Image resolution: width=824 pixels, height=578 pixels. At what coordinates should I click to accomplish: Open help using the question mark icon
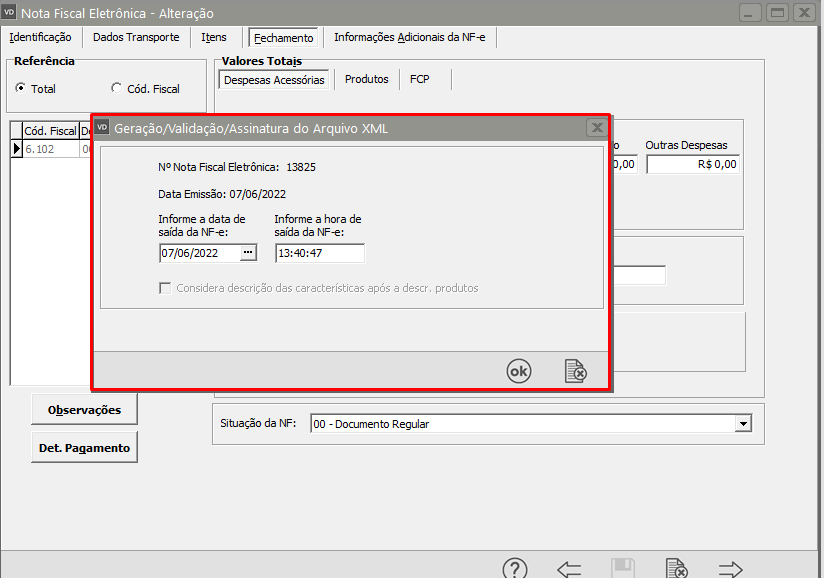(515, 569)
